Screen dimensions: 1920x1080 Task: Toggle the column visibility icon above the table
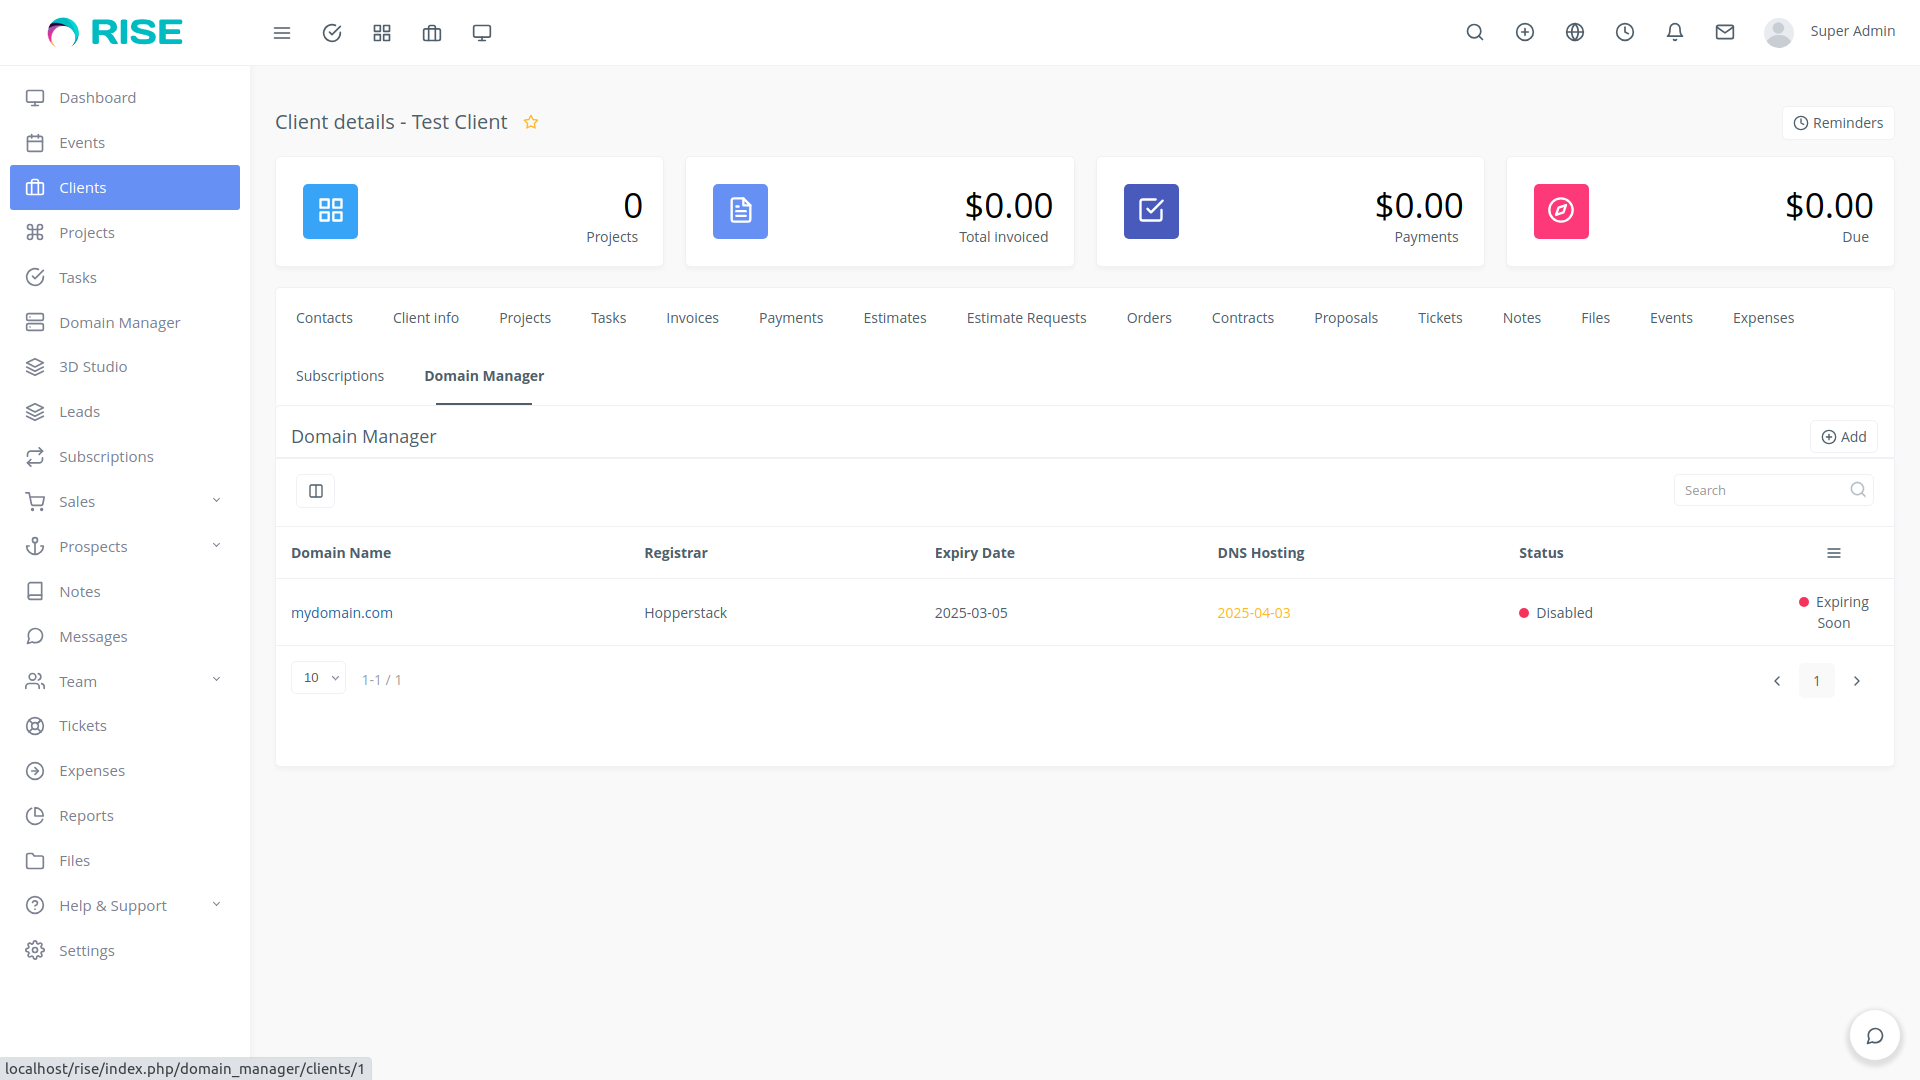point(315,491)
